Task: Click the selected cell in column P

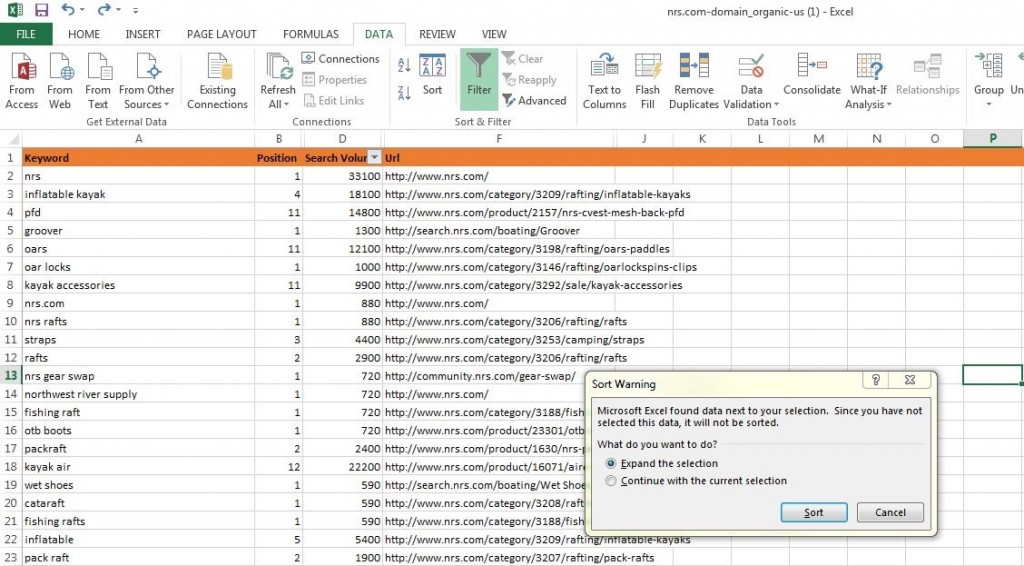Action: click(992, 375)
